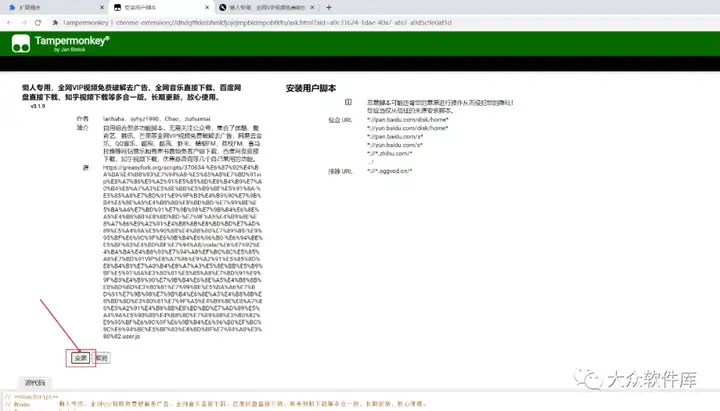Click the 排除 URL label
This screenshot has height=411, width=720.
point(340,171)
